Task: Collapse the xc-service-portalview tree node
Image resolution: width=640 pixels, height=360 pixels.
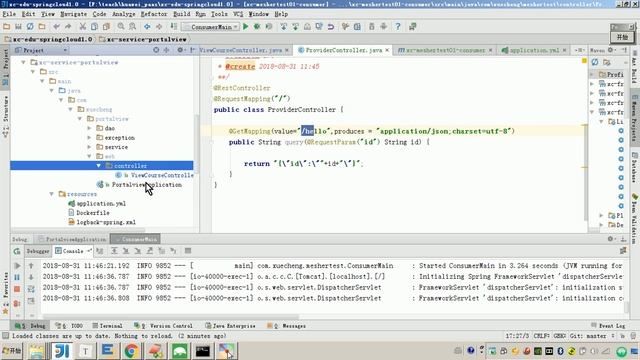Action: (23, 62)
